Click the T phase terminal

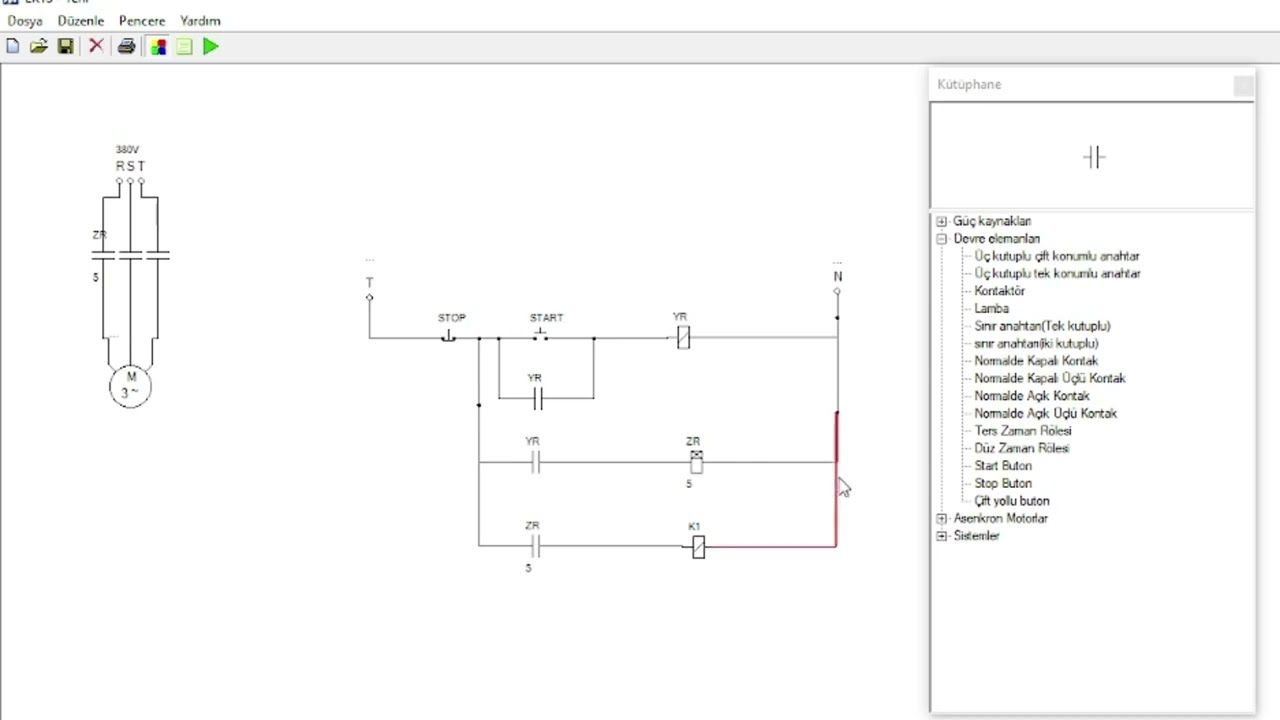pos(369,297)
